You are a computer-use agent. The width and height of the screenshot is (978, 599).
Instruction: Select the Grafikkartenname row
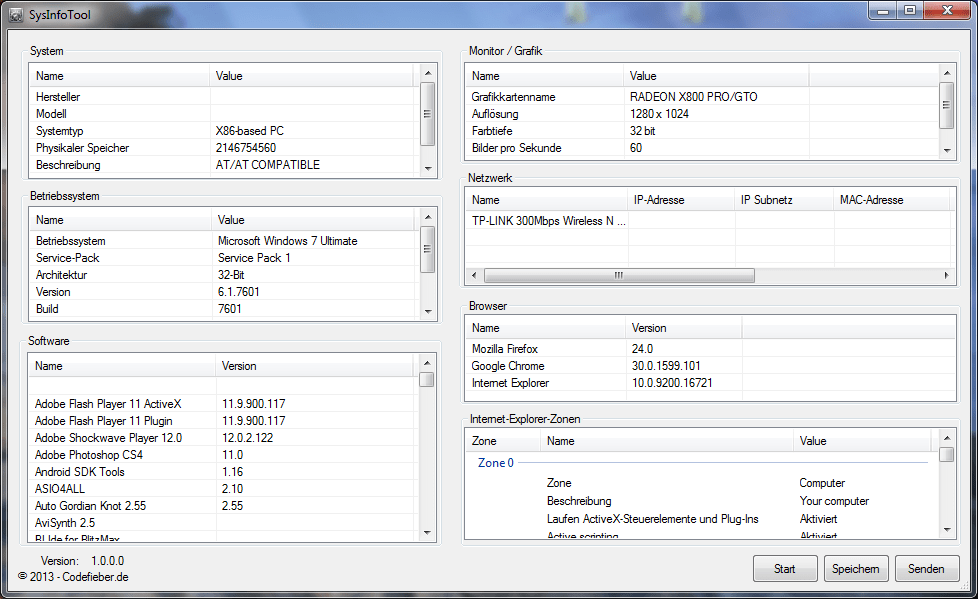tap(702, 97)
